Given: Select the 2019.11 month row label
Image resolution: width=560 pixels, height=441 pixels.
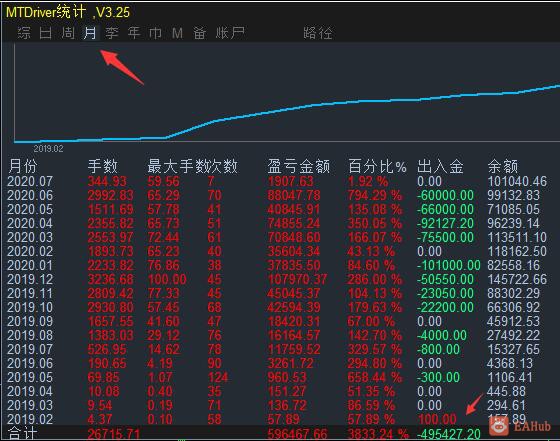Looking at the screenshot, I should [x=30, y=294].
